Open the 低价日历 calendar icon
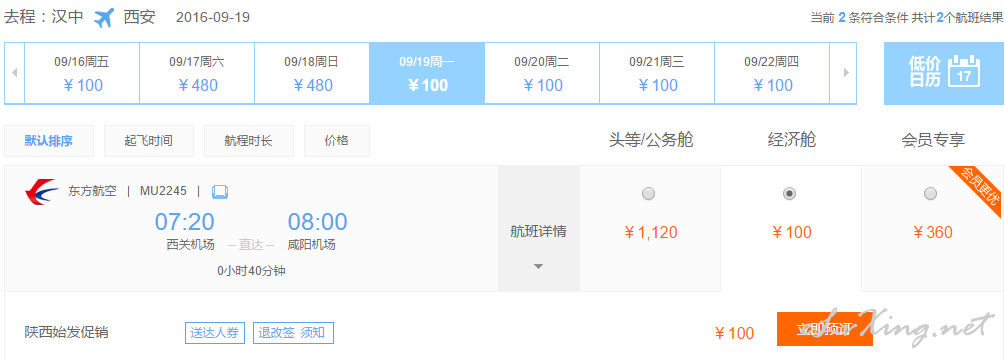The image size is (1005, 360). pos(964,70)
